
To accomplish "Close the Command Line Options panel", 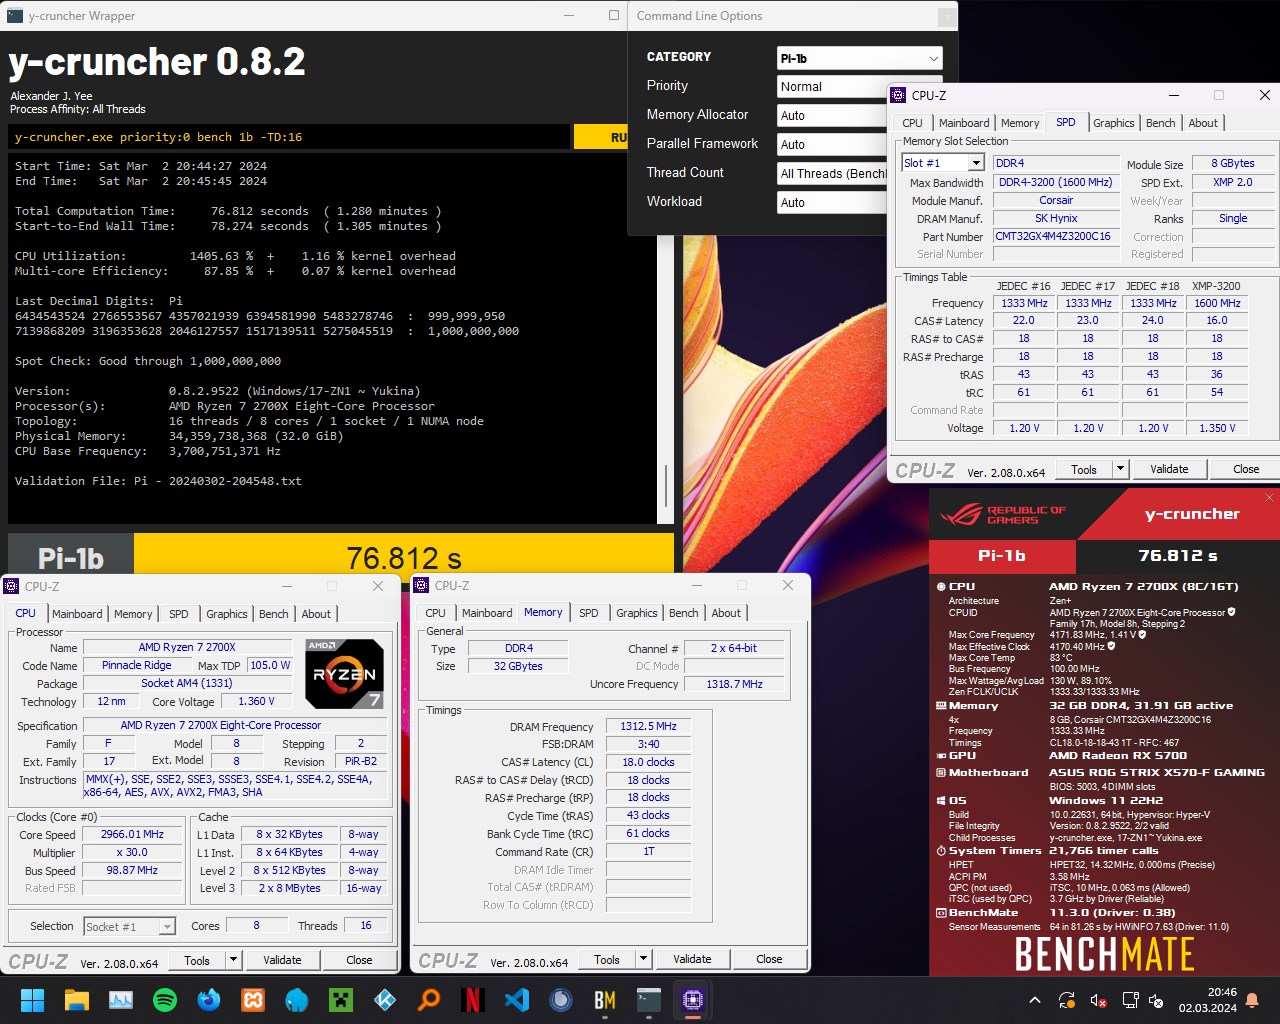I will click(946, 16).
